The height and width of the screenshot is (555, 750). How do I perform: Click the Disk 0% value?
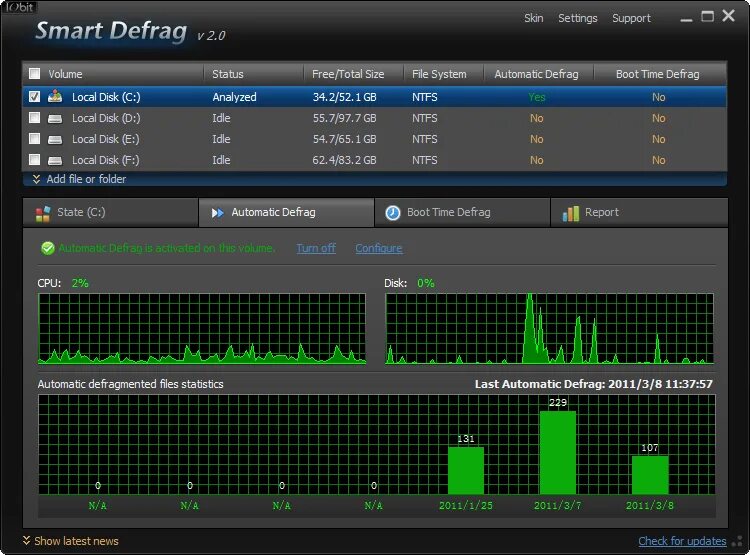[426, 283]
